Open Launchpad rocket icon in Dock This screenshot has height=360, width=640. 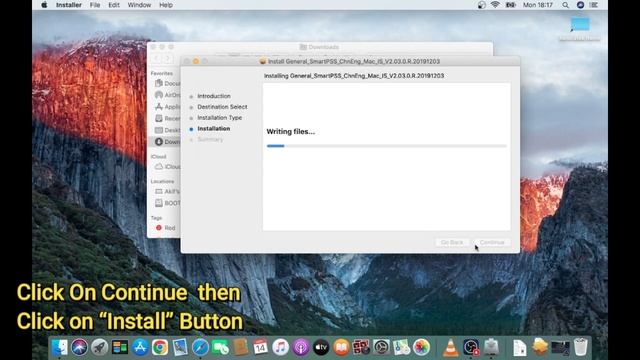[x=100, y=347]
